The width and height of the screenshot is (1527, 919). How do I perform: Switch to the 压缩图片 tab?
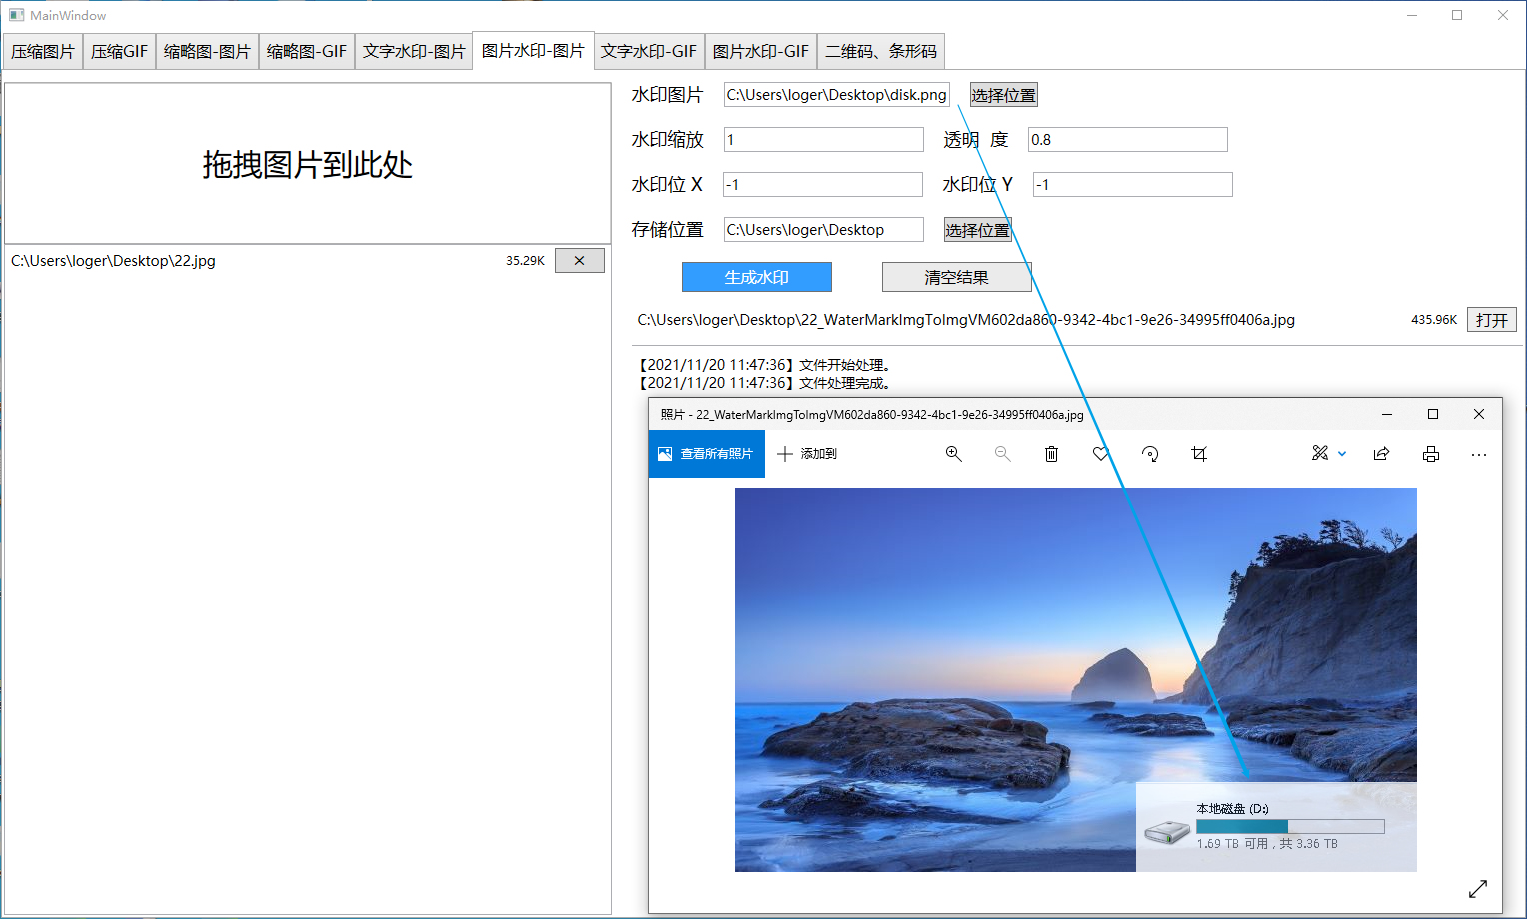point(43,51)
